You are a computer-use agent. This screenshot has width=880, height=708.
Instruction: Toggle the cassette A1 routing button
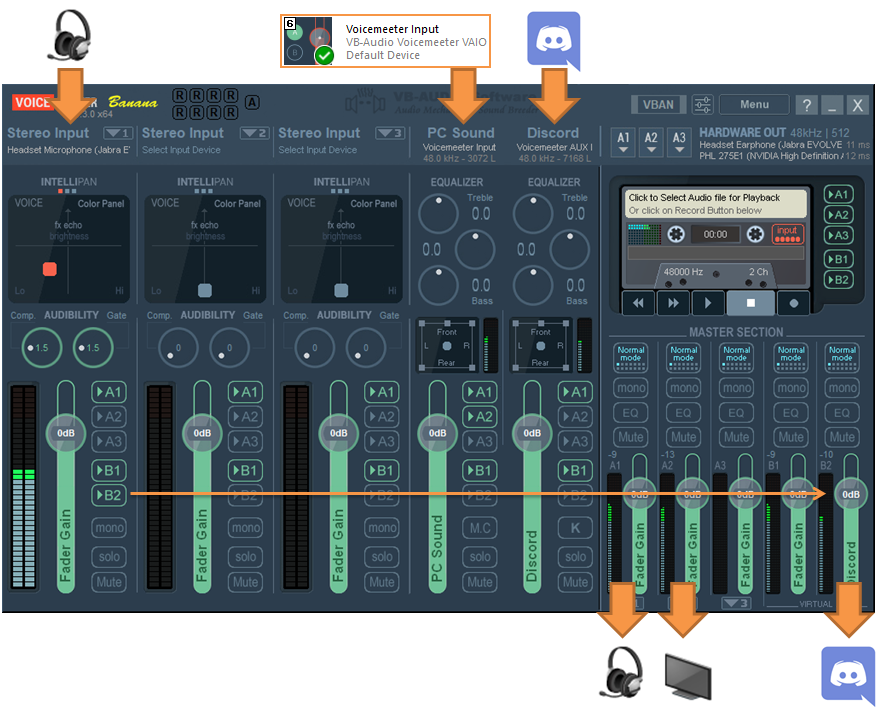(838, 195)
